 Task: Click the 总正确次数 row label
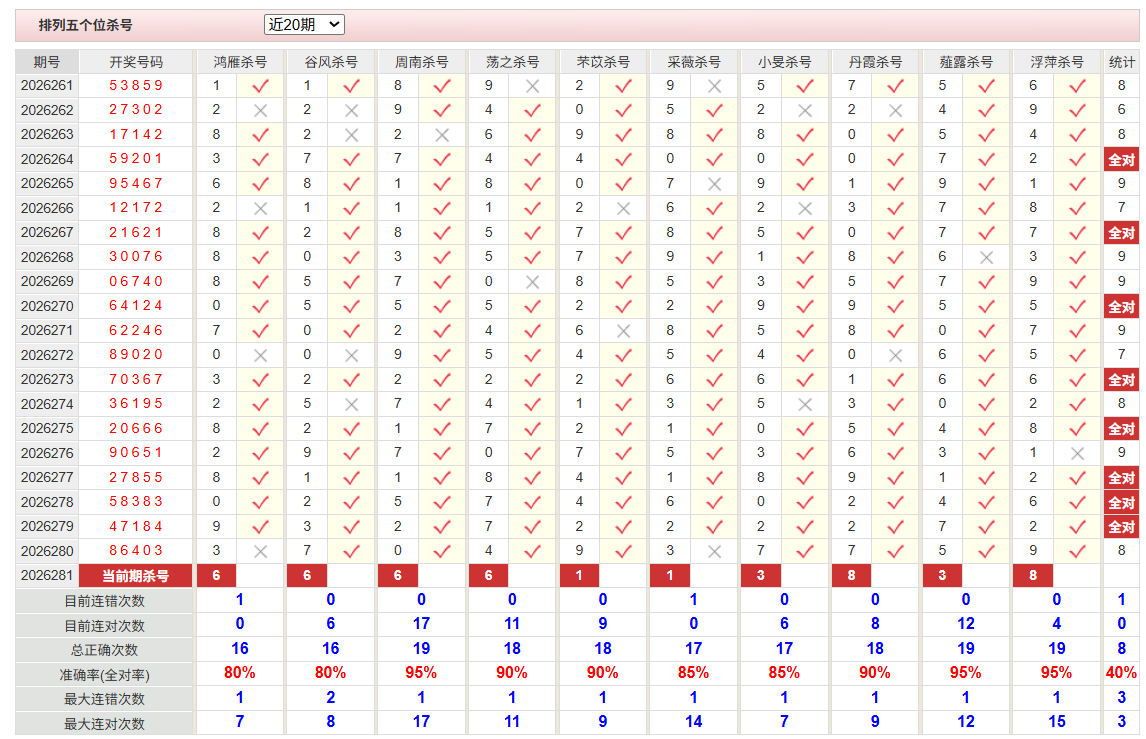pyautogui.click(x=105, y=650)
